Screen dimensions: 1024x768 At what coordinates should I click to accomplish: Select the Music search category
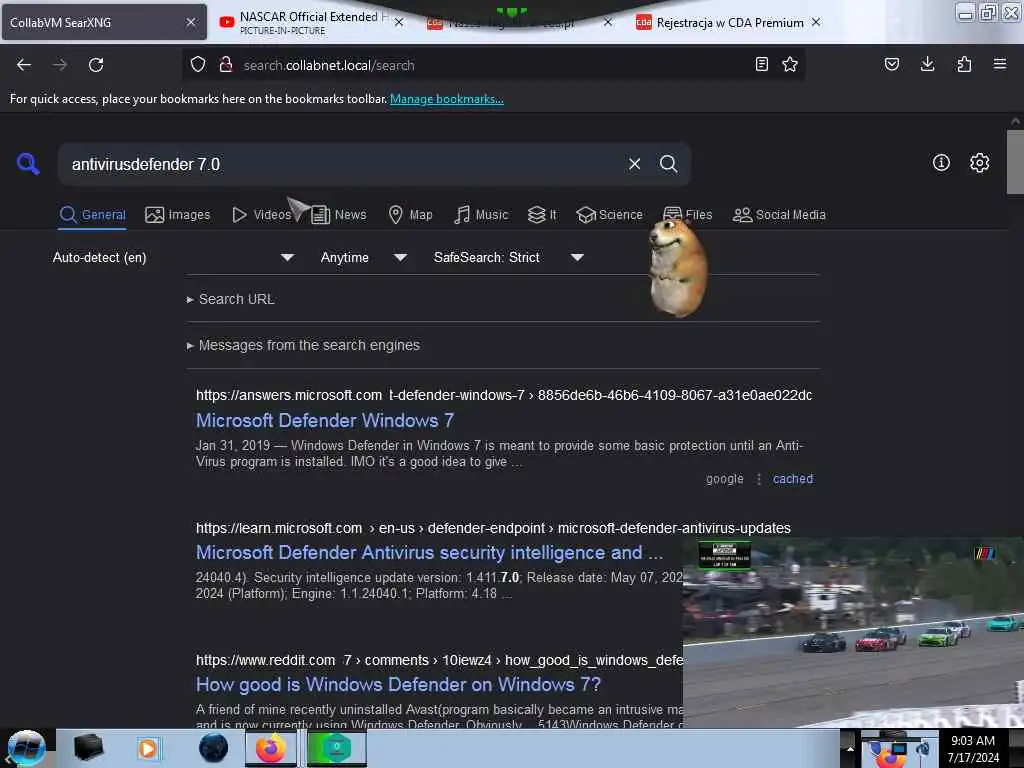click(x=481, y=214)
